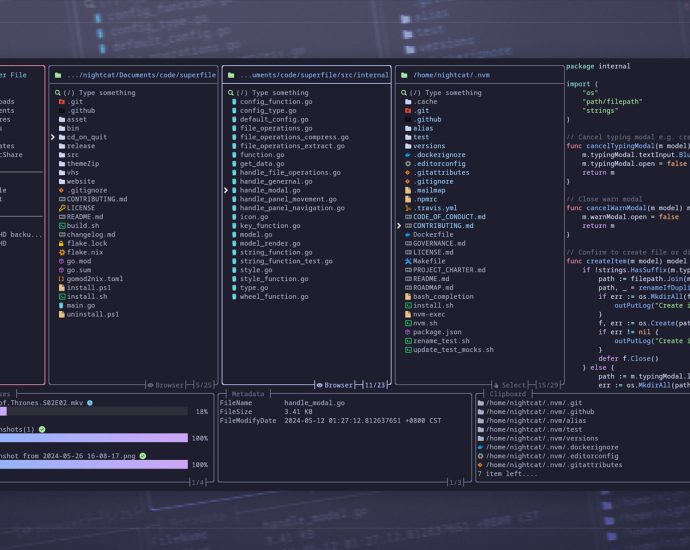Click the Browser mode label in middle panel
Screen dimensions: 690x550
coord(338,385)
